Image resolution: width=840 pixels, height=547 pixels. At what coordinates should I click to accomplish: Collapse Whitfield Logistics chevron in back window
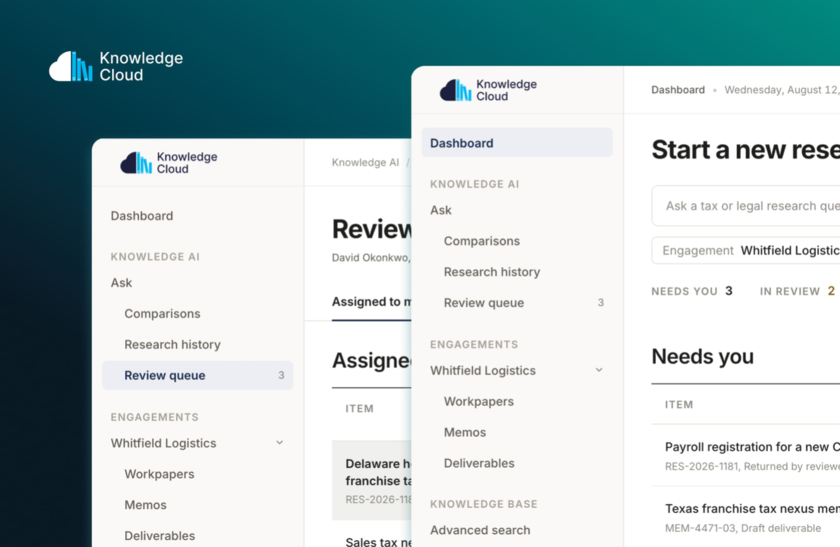[x=280, y=443]
